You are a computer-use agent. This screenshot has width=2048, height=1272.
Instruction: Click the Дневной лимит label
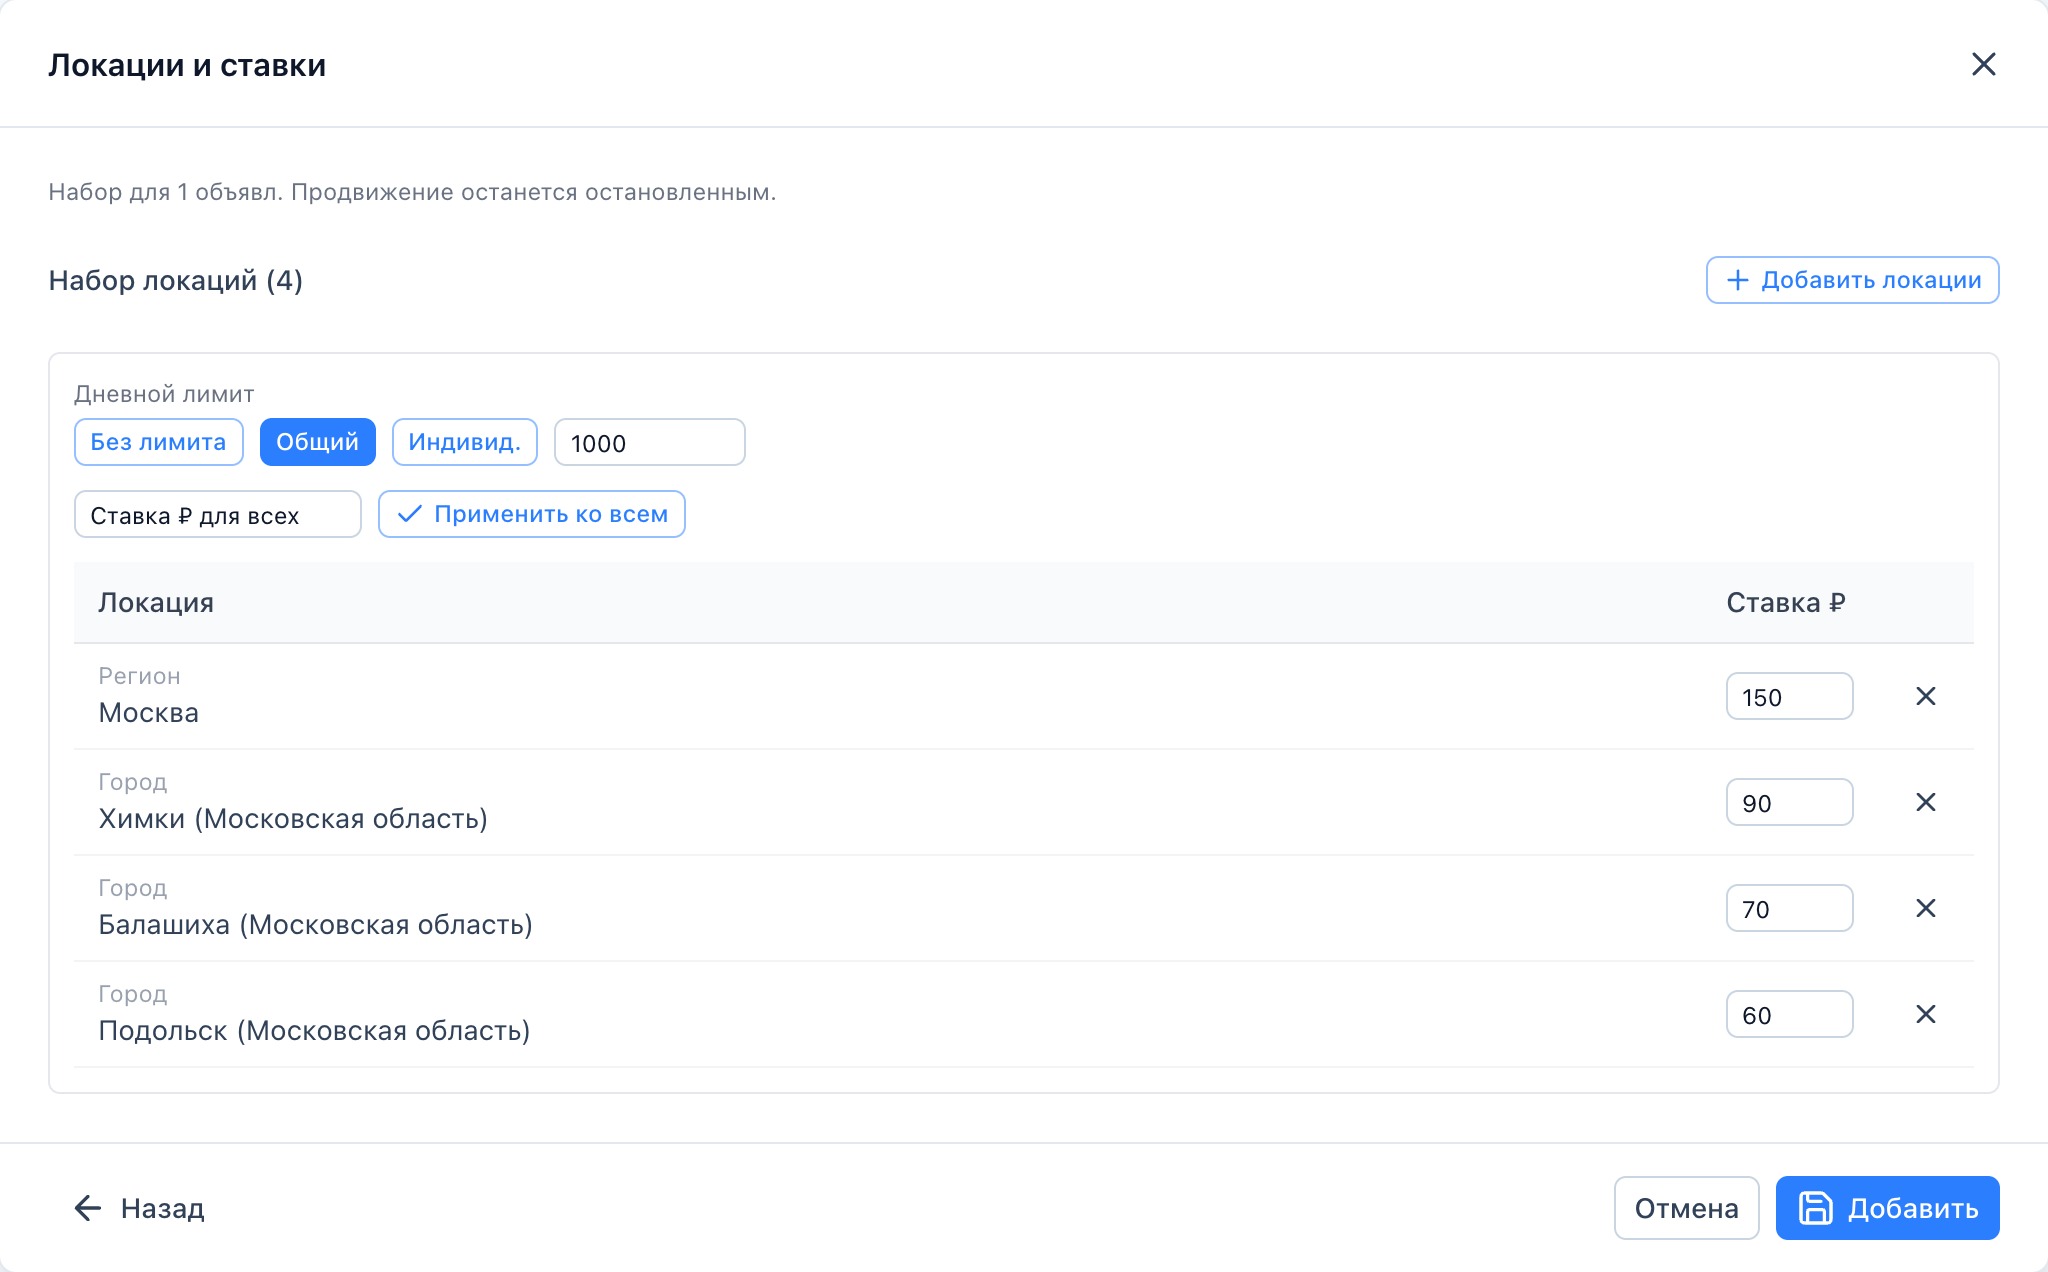point(164,394)
